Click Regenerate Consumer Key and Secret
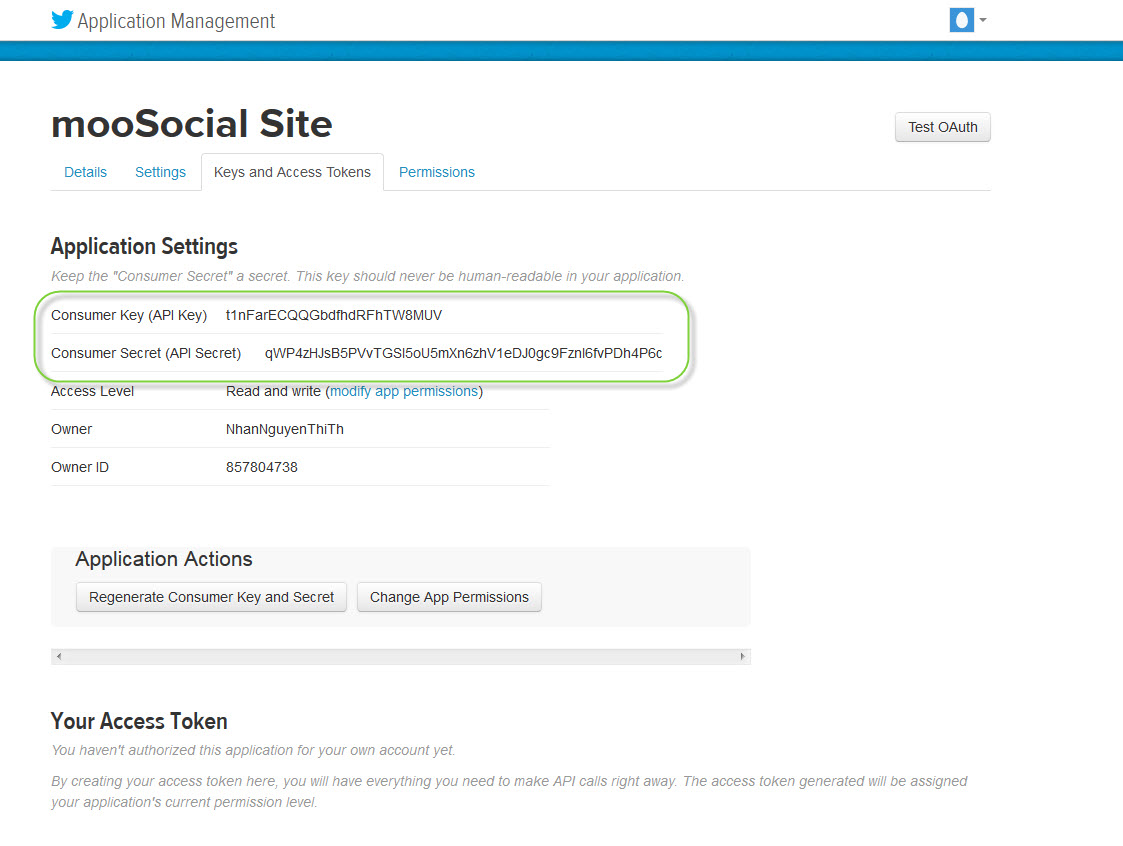 pyautogui.click(x=211, y=597)
